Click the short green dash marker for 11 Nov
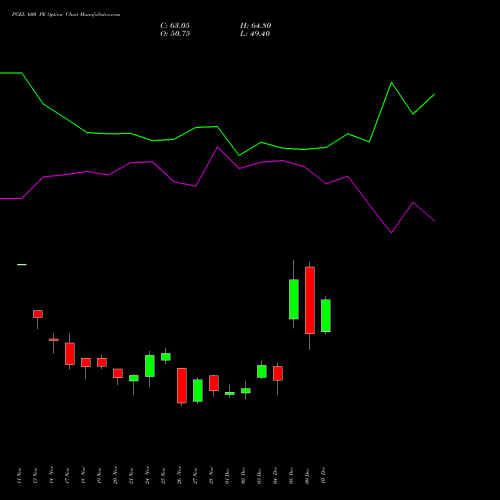 [22, 265]
